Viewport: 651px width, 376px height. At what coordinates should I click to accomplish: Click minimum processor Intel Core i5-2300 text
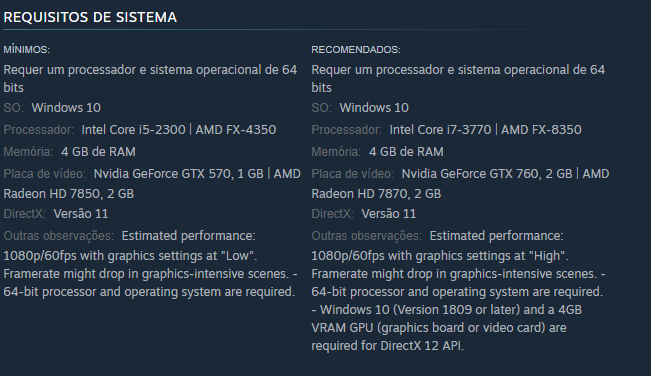tap(133, 129)
